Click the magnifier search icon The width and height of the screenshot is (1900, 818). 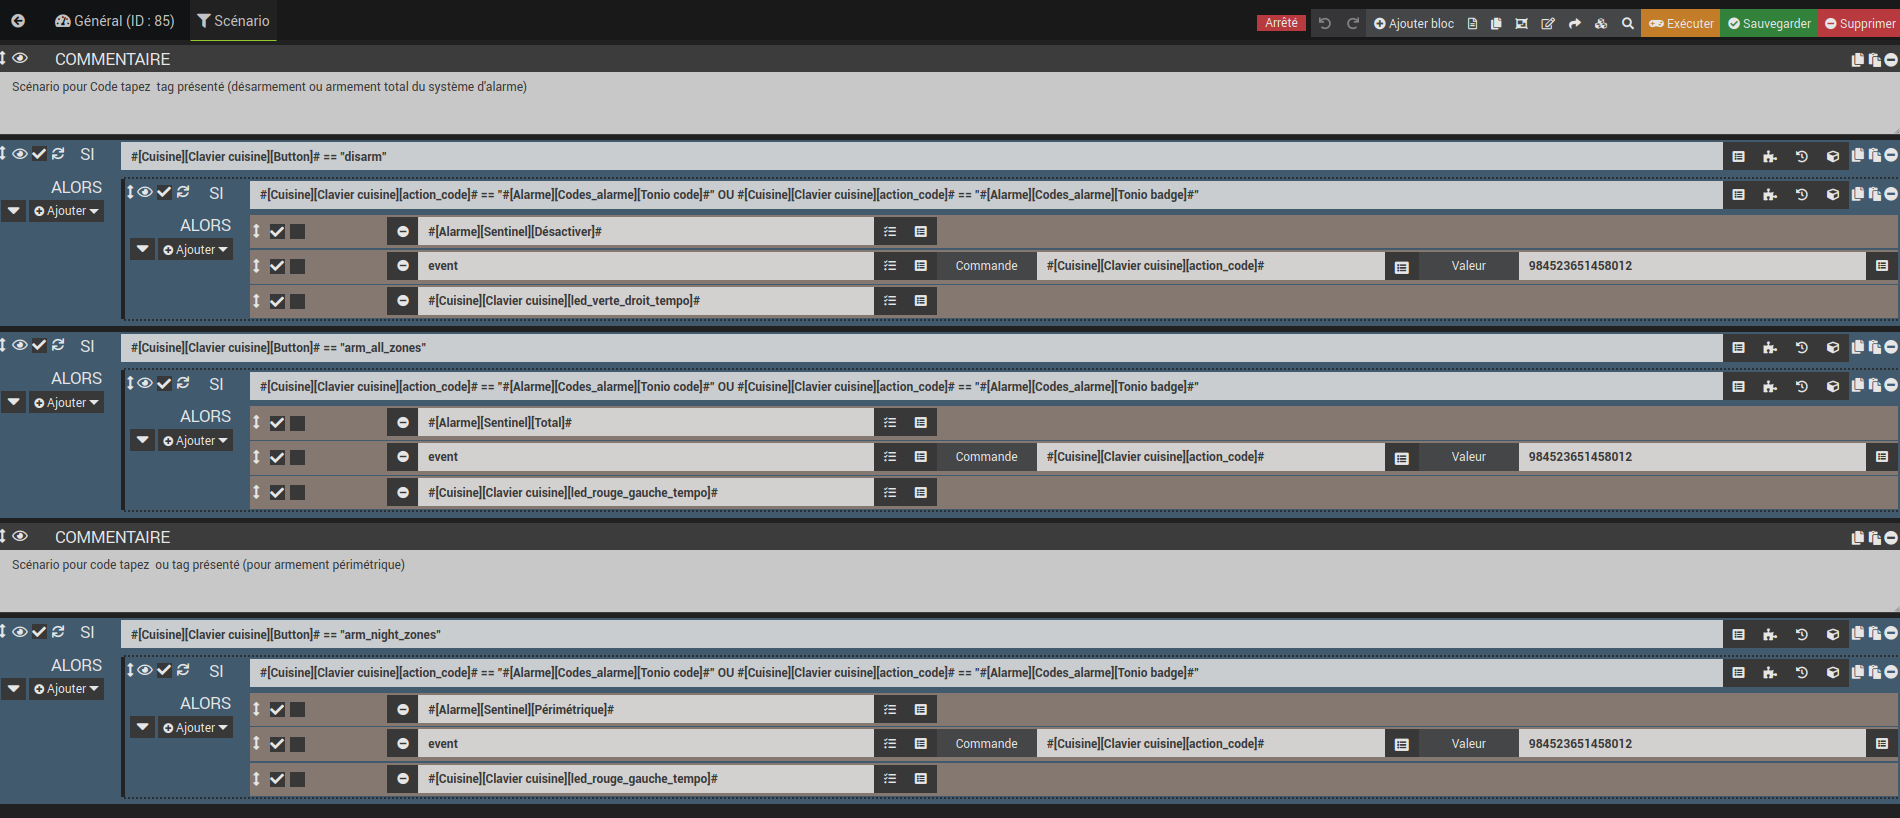tap(1628, 23)
